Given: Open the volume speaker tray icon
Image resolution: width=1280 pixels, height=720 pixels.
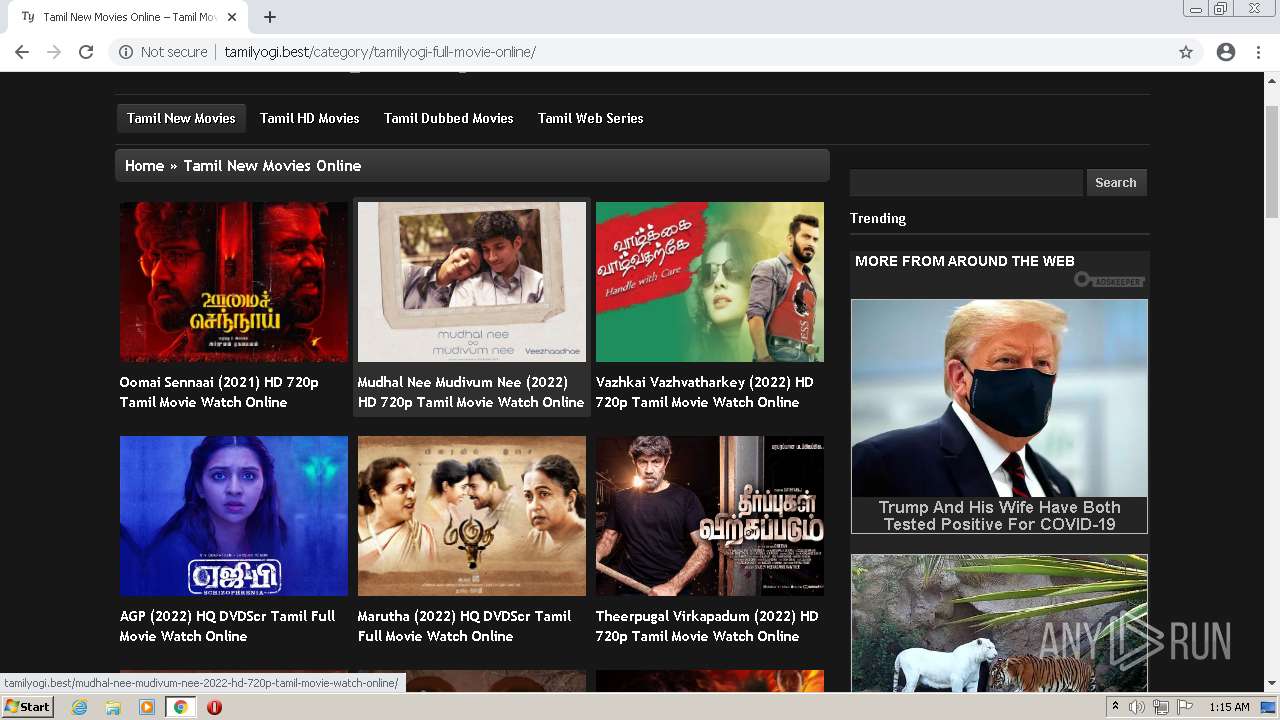Looking at the screenshot, I should pyautogui.click(x=1137, y=707).
